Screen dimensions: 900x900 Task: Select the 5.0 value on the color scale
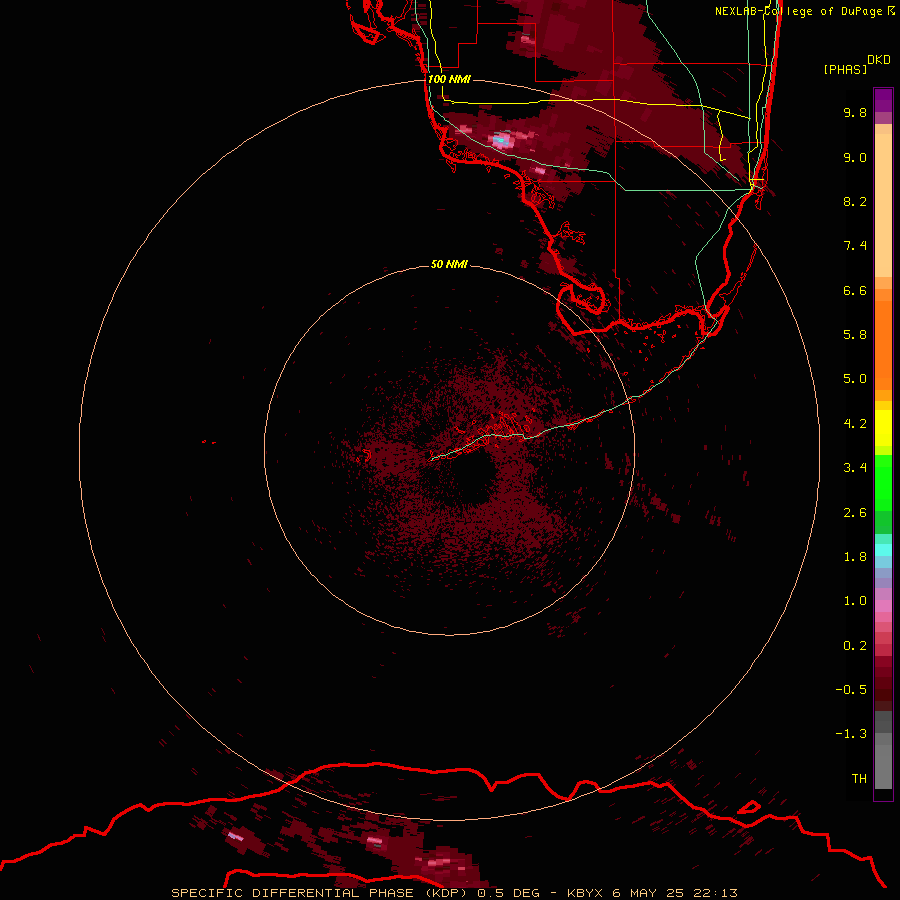point(855,379)
